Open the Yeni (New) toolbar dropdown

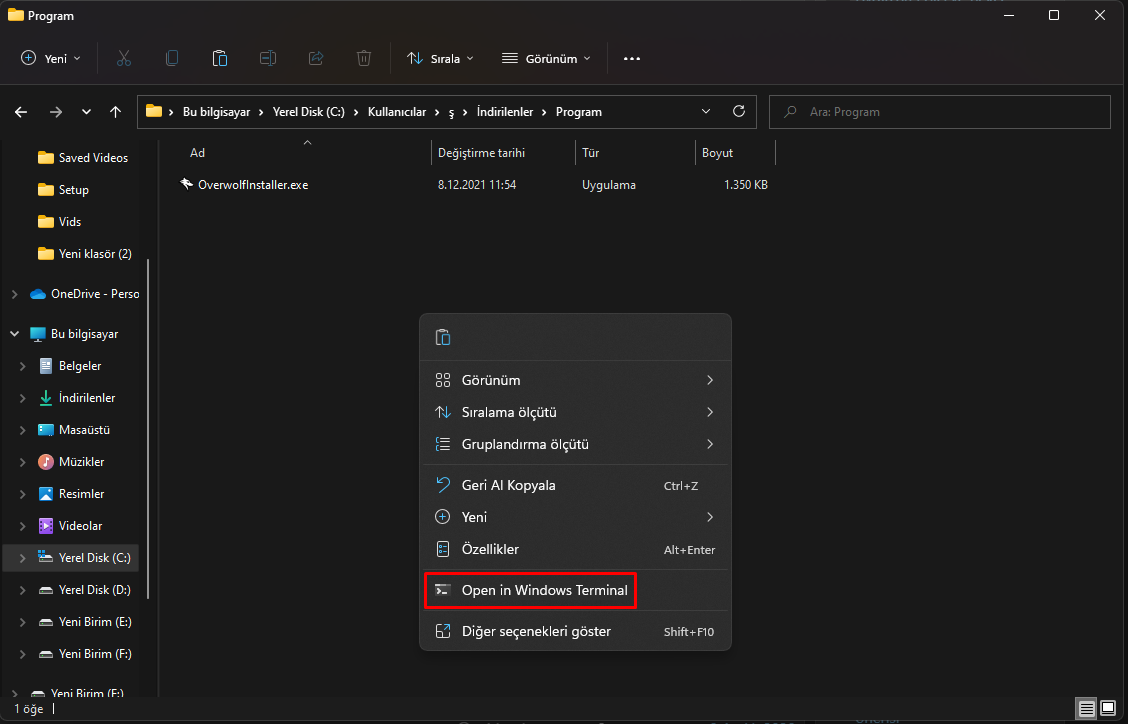click(51, 58)
